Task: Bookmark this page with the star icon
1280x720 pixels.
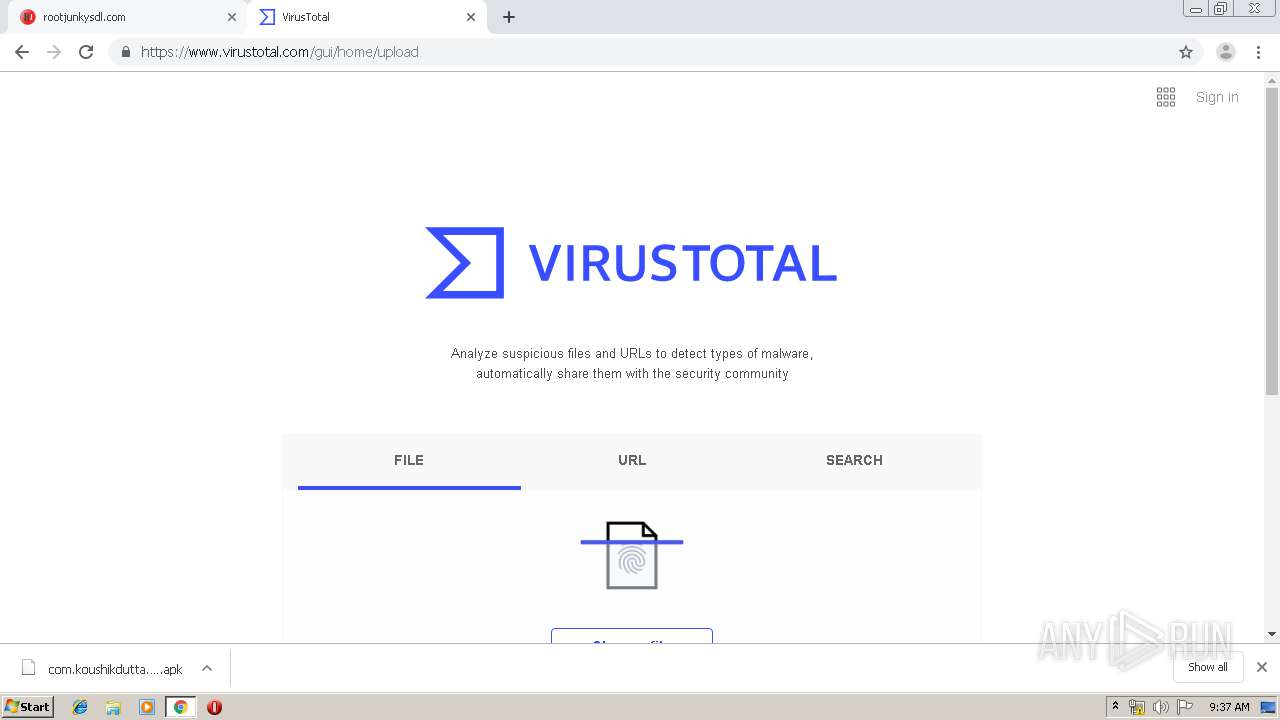Action: [x=1186, y=52]
